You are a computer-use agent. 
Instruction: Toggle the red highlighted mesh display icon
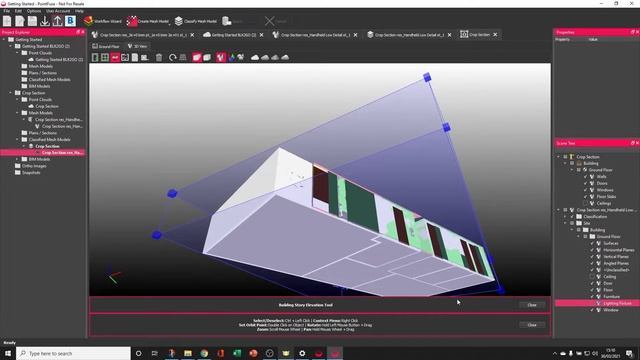[x=221, y=58]
